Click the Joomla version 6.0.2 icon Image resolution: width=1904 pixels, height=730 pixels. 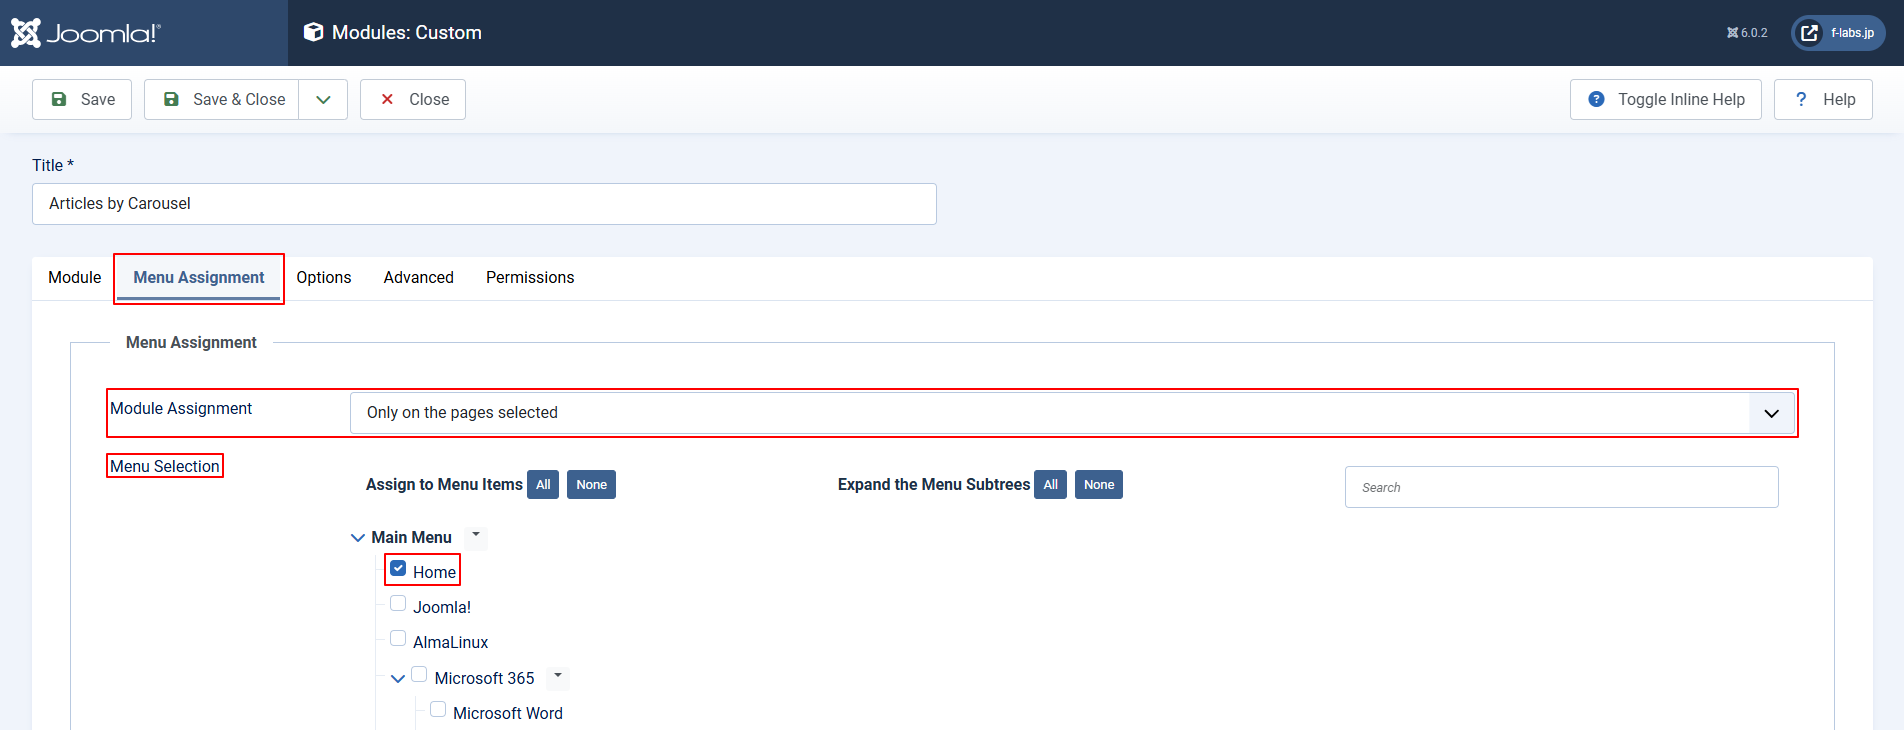[x=1732, y=33]
